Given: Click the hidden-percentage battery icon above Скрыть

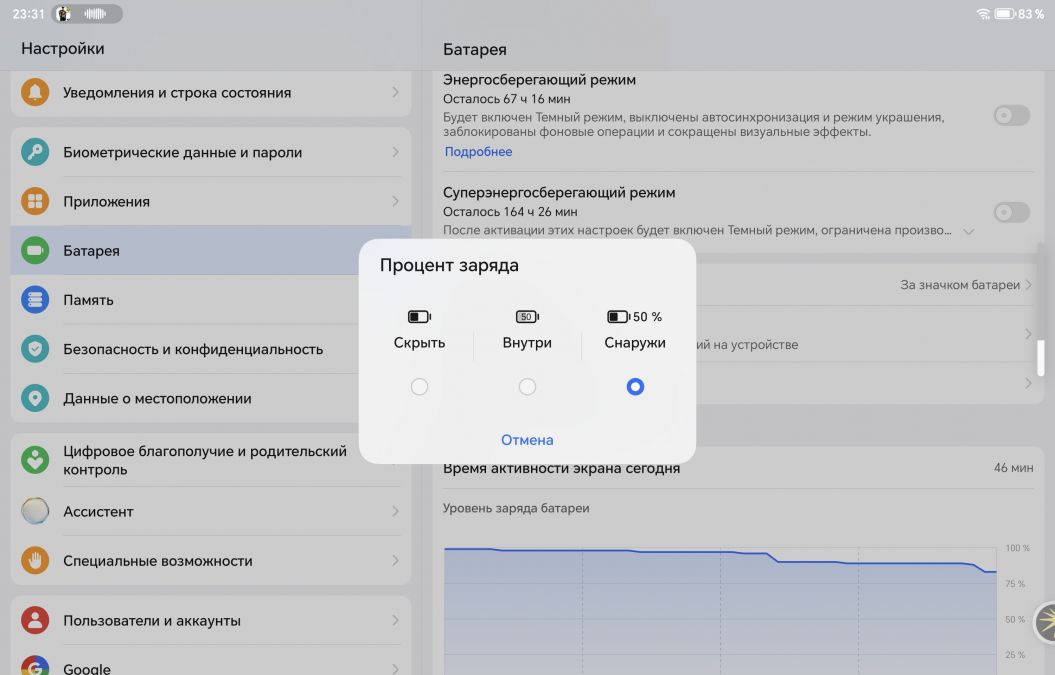Looking at the screenshot, I should 419,316.
